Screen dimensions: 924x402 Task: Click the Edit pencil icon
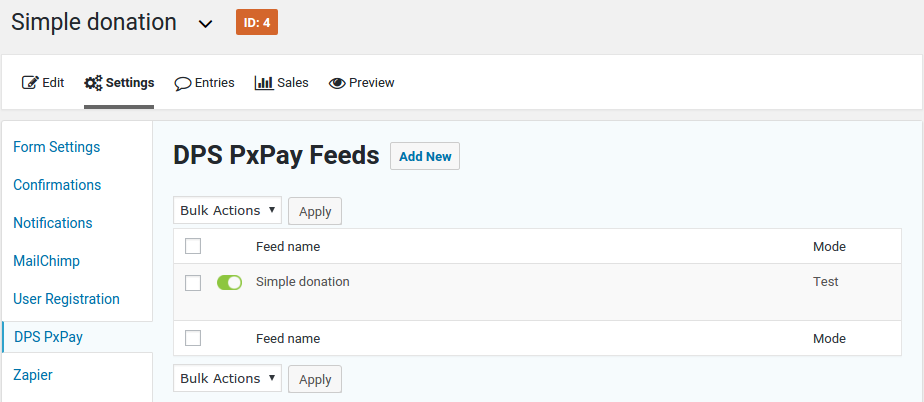click(x=30, y=83)
